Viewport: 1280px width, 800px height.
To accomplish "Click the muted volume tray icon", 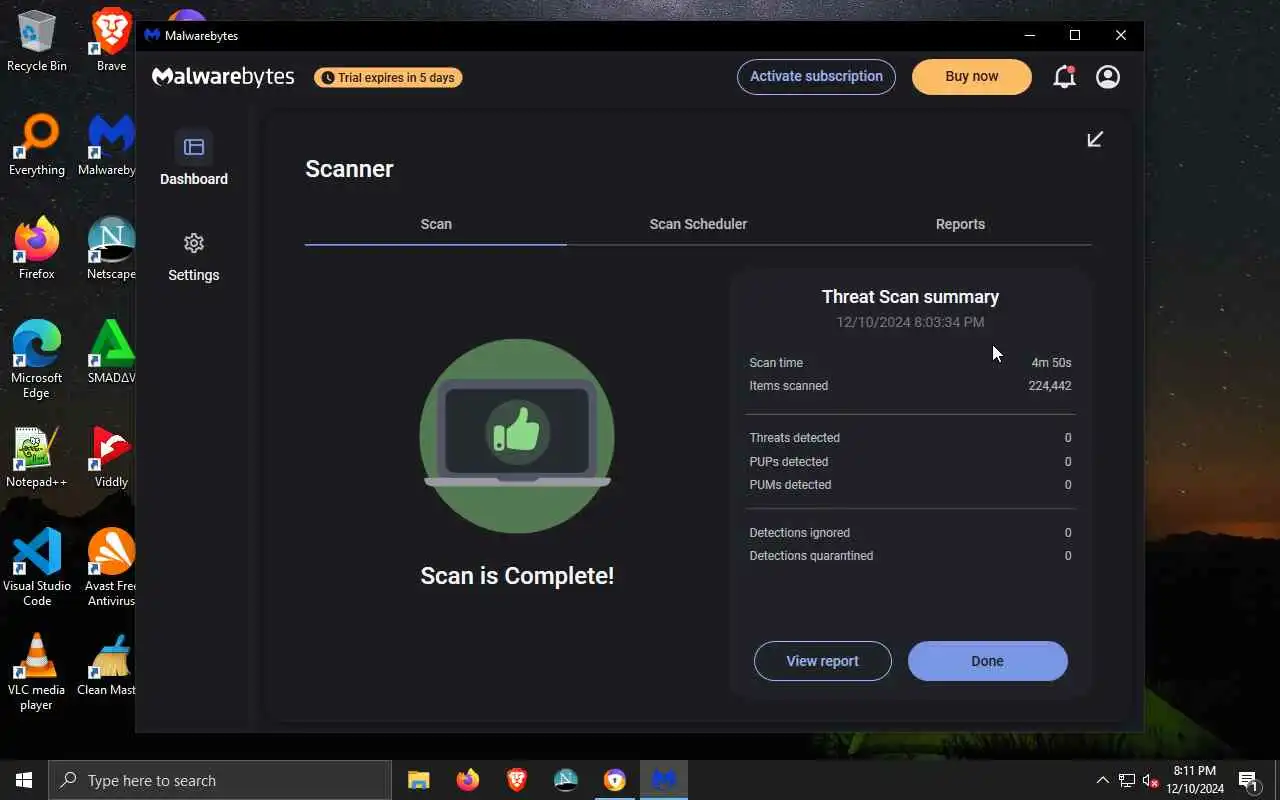I will click(1151, 780).
